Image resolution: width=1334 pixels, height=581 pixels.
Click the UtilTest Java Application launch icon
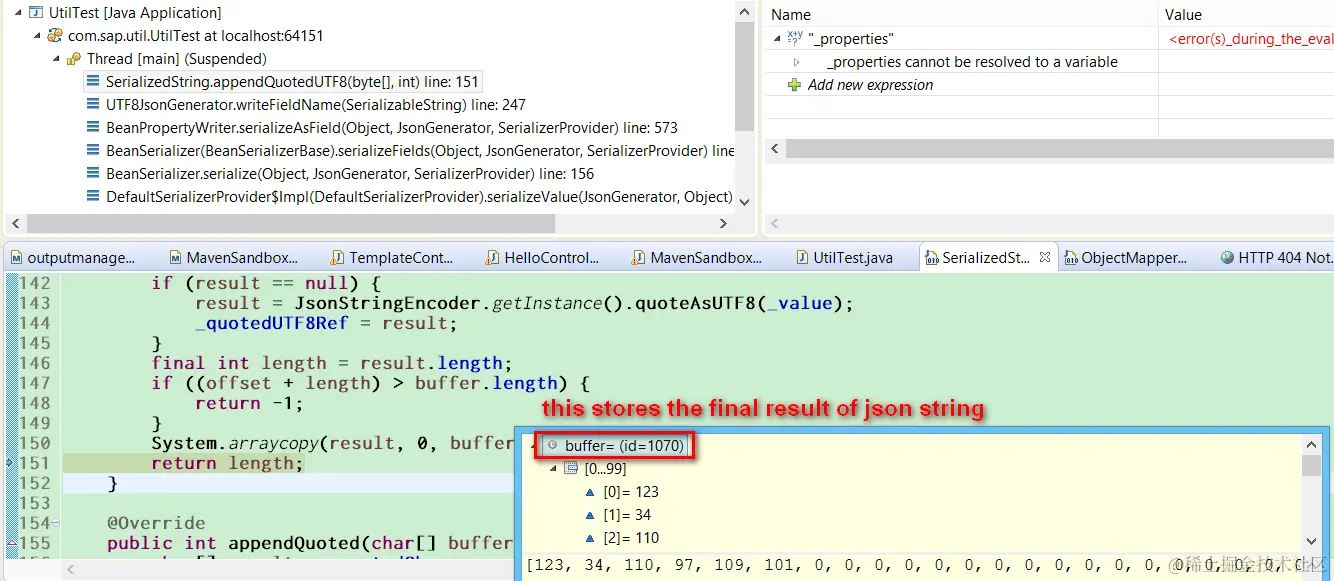36,13
